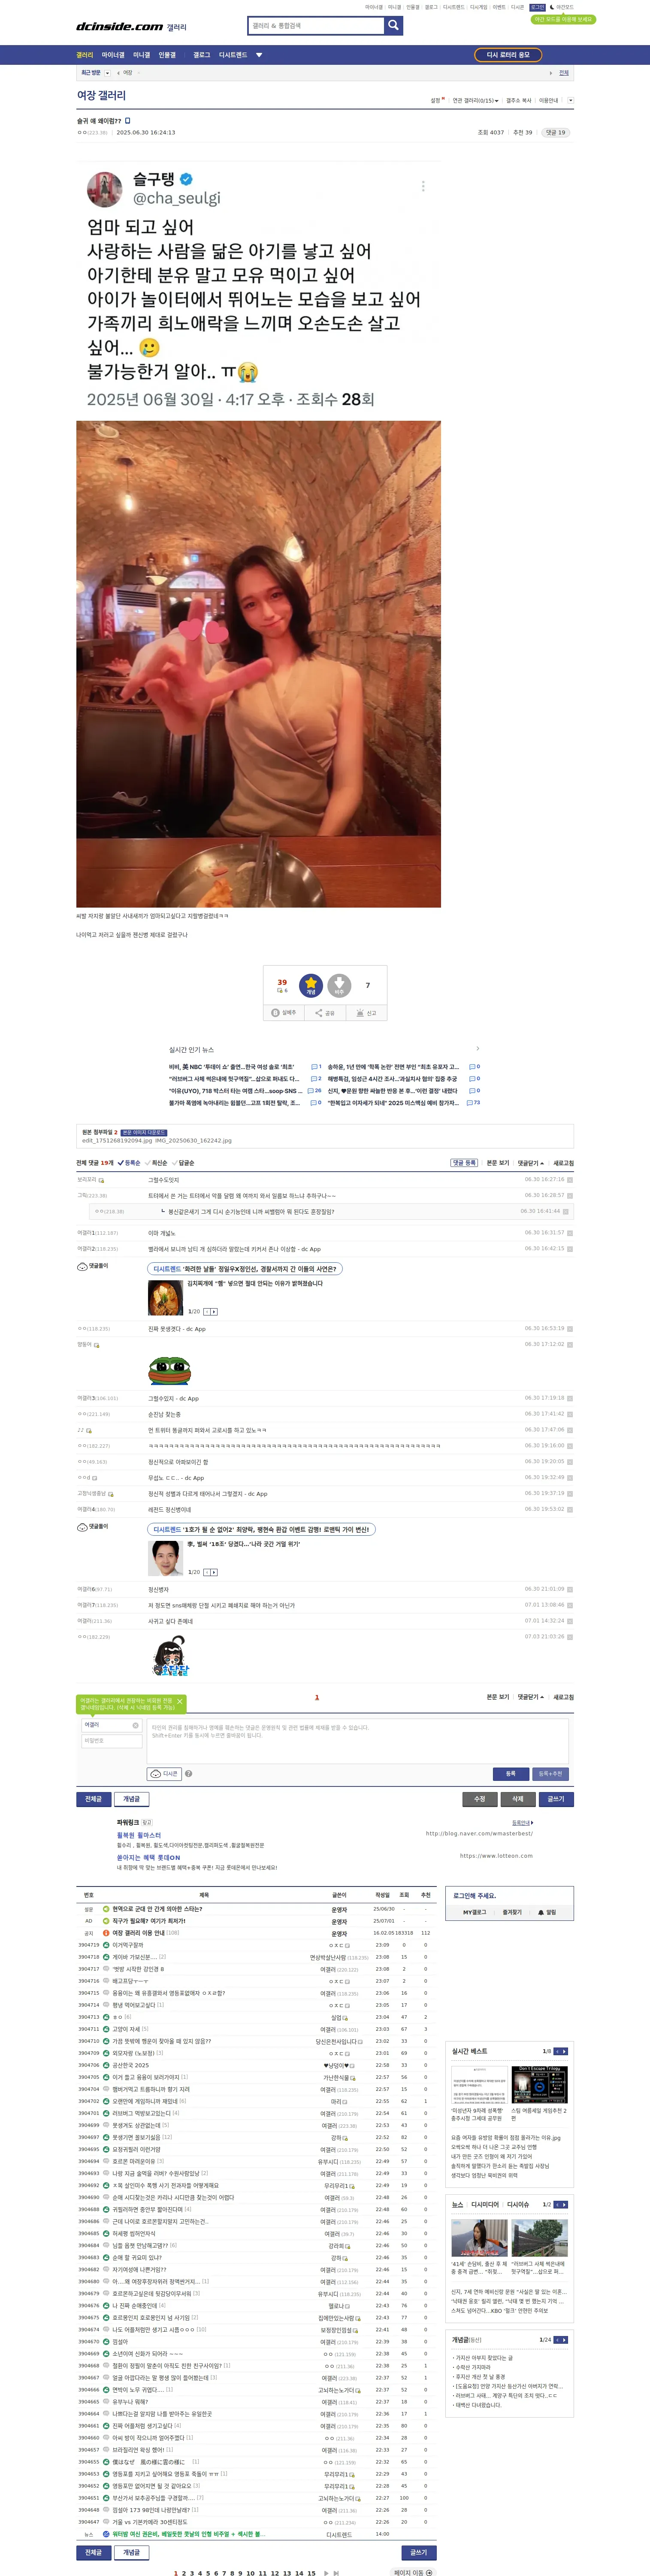Click the 인물갤 nav tab
The width and height of the screenshot is (650, 2576).
(x=167, y=55)
